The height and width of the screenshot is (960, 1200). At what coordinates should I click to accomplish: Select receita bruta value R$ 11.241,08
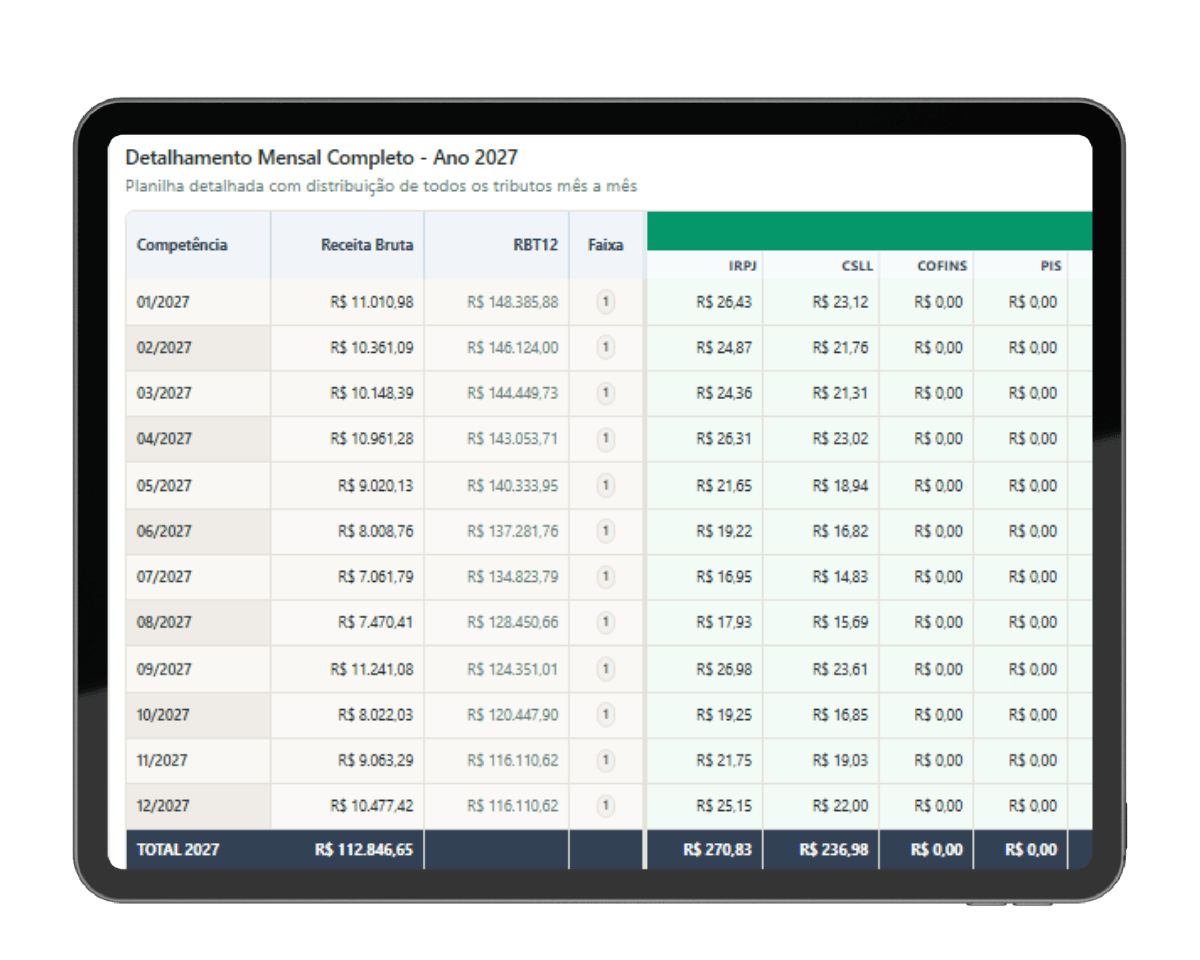tap(372, 669)
